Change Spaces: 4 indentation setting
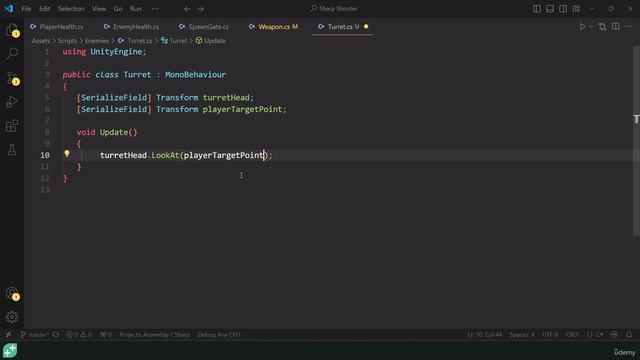This screenshot has height=360, width=640. [522, 334]
